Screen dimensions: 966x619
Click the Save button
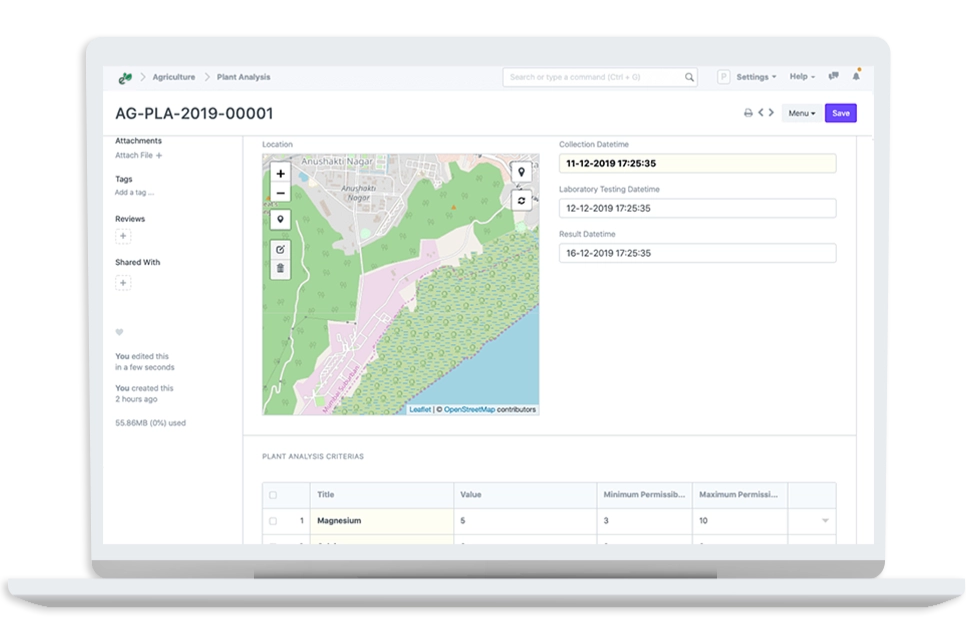click(841, 113)
